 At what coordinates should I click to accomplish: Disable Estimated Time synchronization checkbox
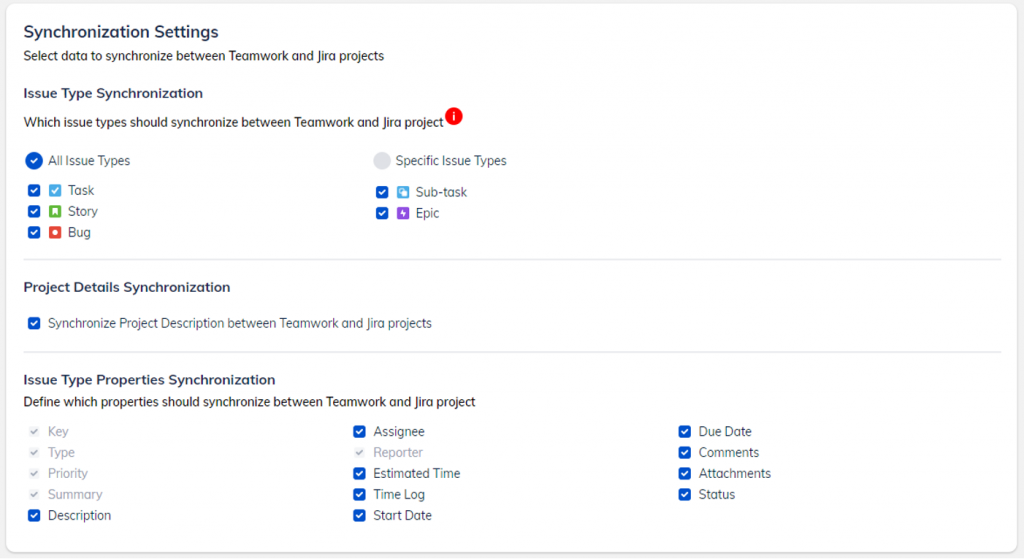pos(359,474)
